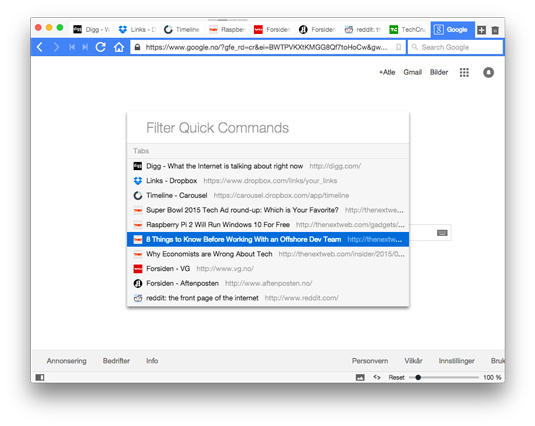
Task: Click the zoom slider handle
Action: coord(418,377)
